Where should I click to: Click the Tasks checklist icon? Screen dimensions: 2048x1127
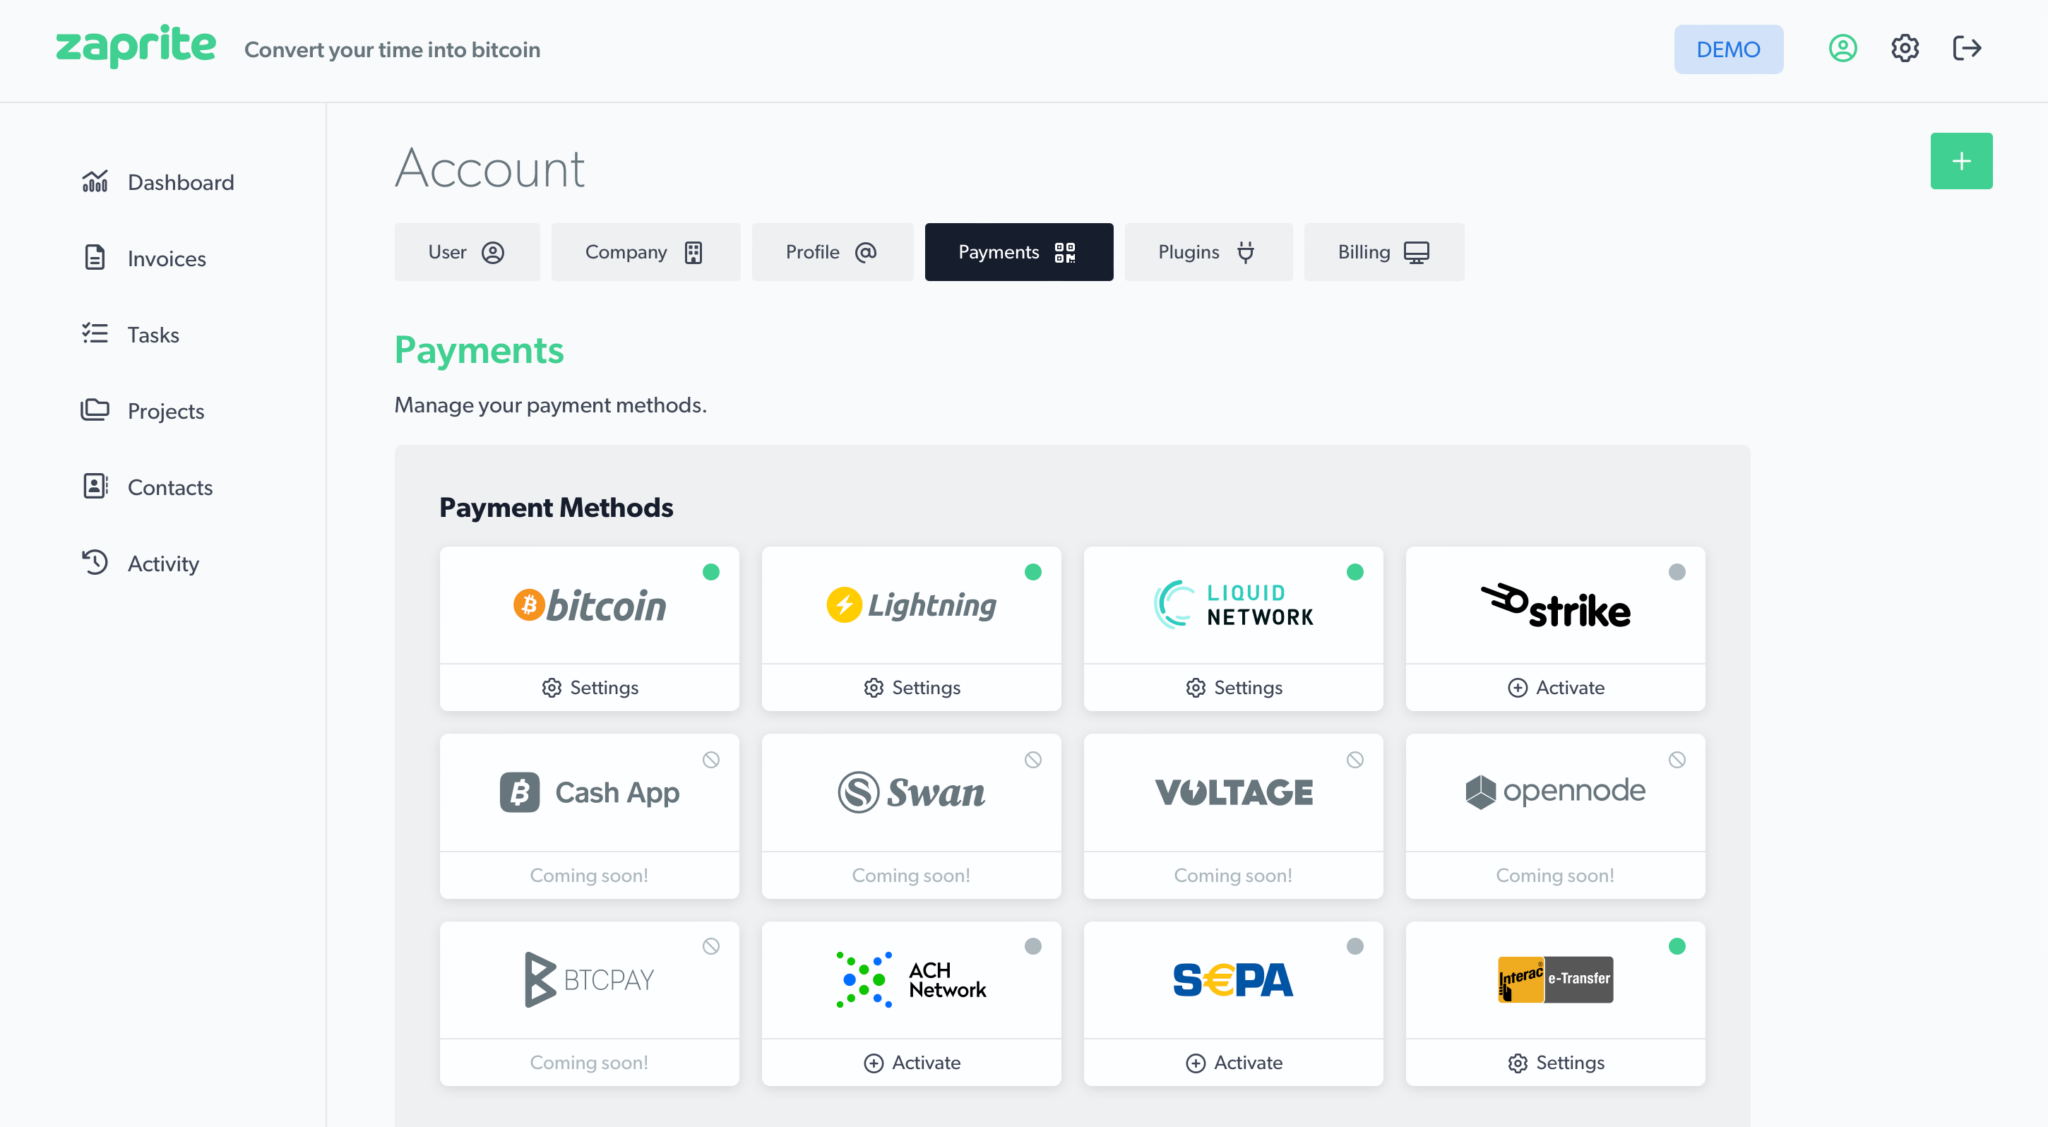pos(95,334)
